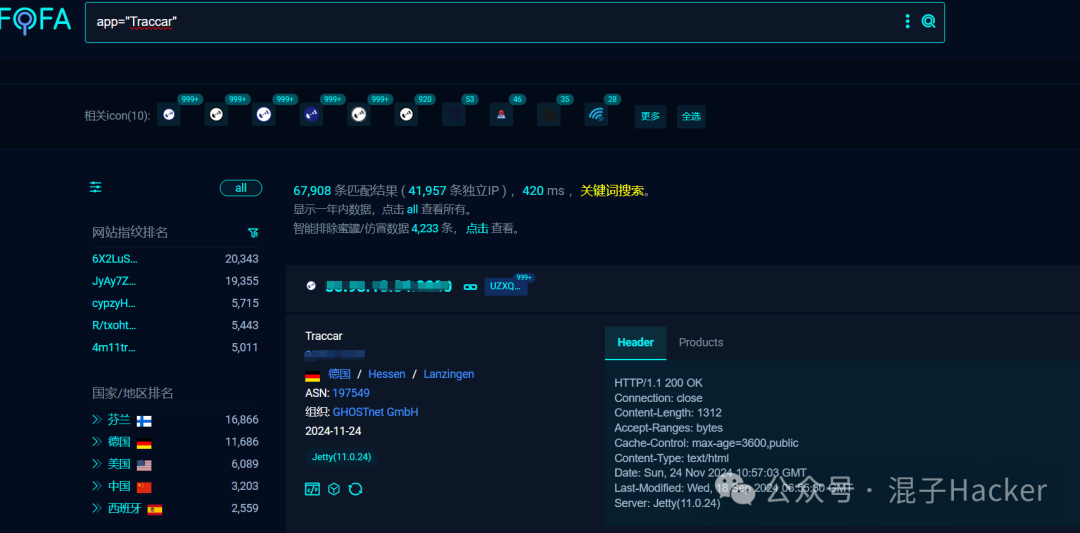
Task: Expand the 德国 country row chevron
Action: point(96,442)
